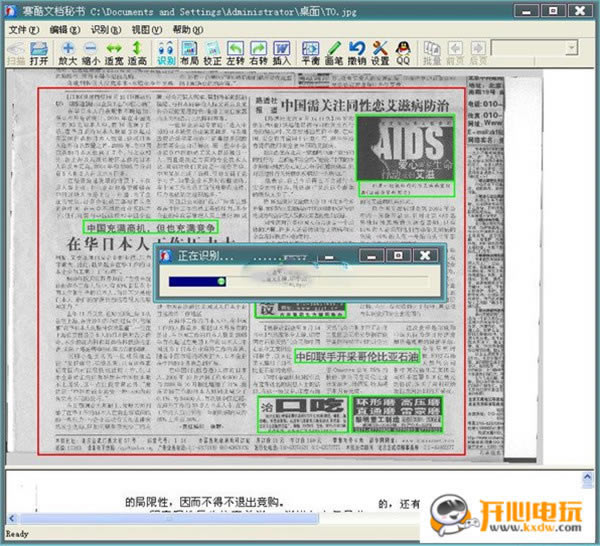Select region 中国充满商机，但也充满竞争

point(151,227)
